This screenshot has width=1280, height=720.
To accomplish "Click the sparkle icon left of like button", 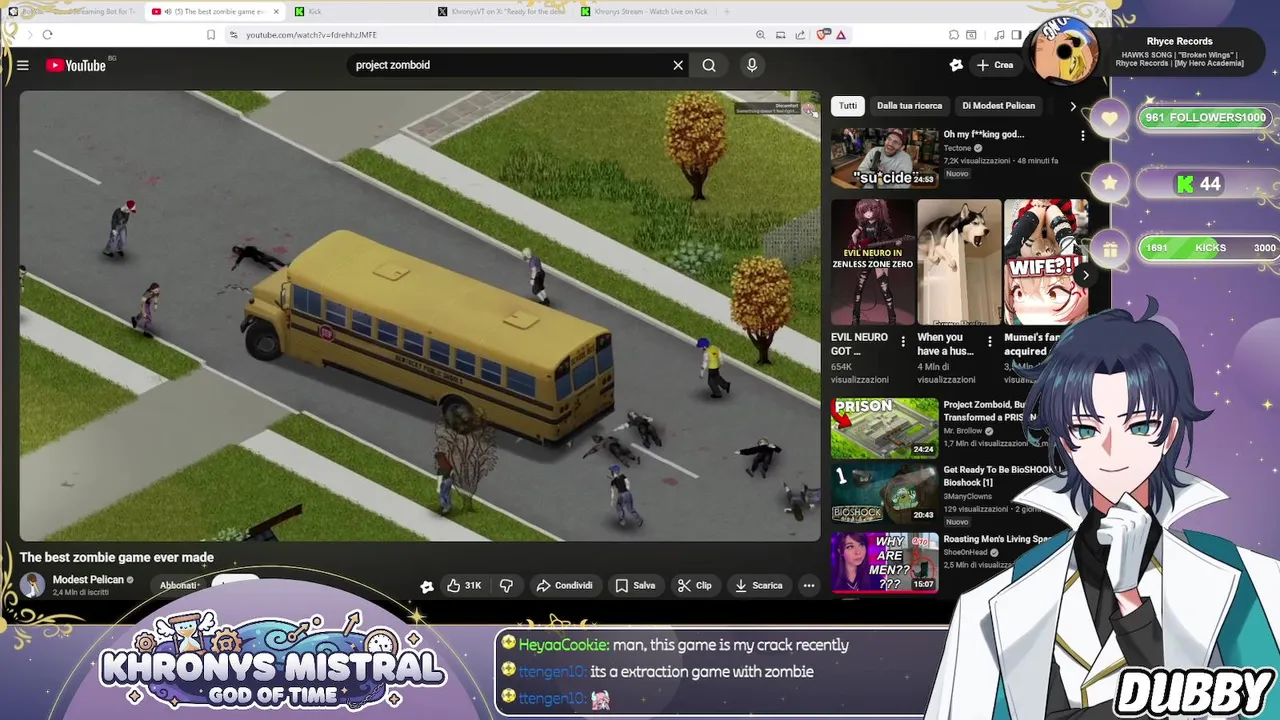I will click(427, 586).
